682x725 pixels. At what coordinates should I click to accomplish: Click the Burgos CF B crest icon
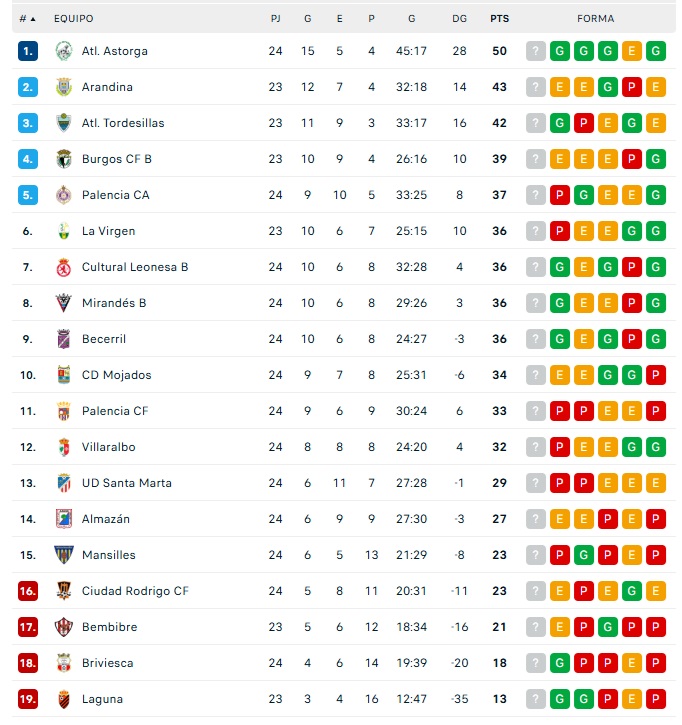tap(63, 159)
